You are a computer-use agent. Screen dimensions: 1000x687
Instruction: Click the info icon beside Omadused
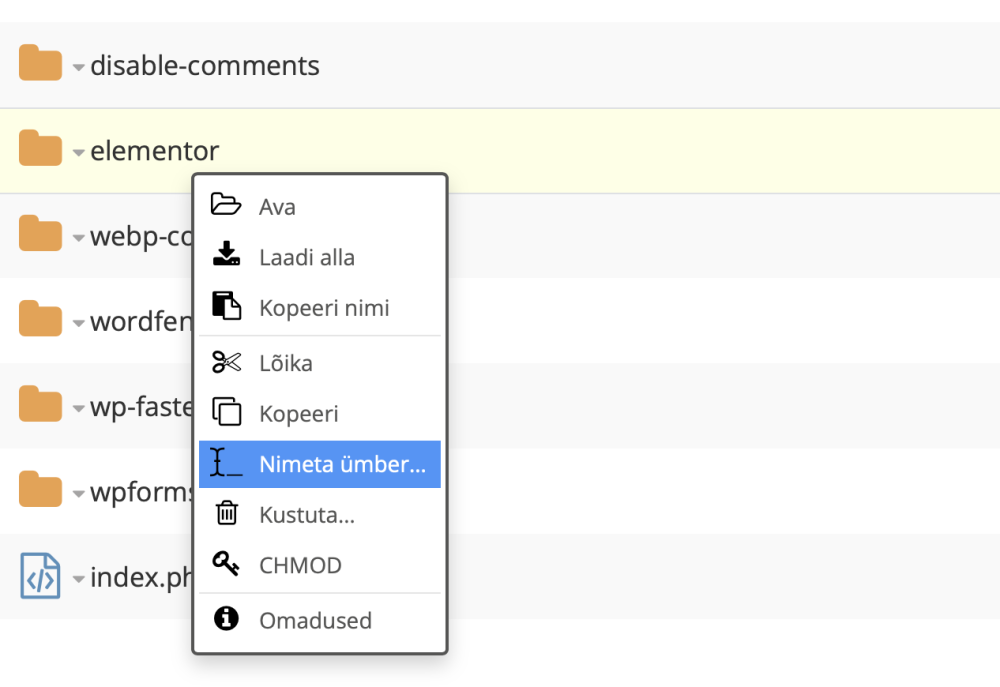[227, 619]
